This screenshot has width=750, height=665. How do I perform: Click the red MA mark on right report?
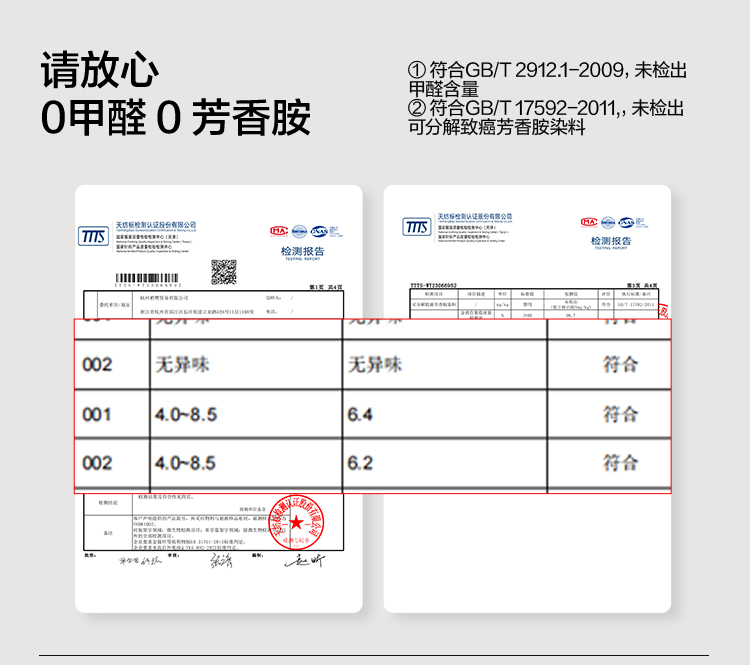[x=589, y=222]
